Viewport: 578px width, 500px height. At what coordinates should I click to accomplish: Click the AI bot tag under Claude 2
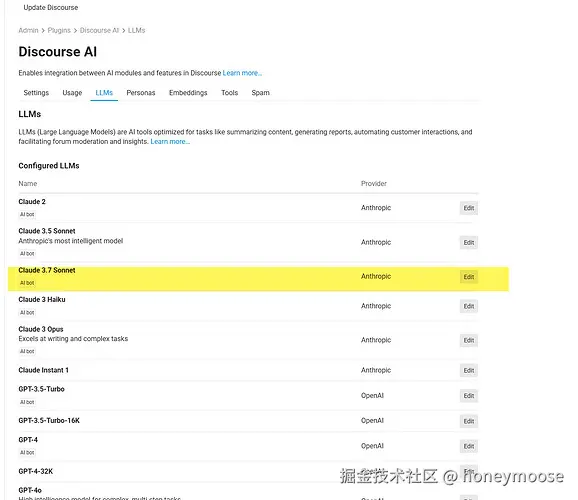click(x=27, y=214)
